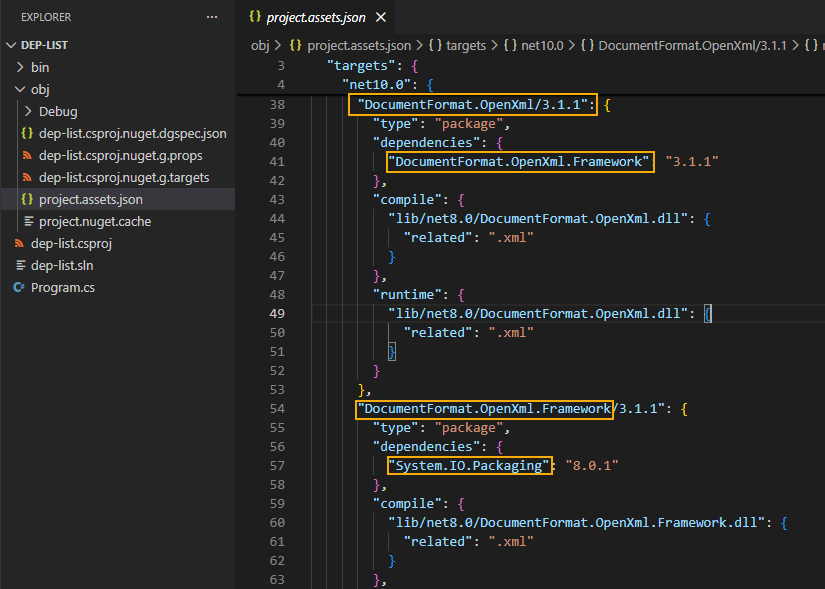
Task: Open the Explorer more actions ellipsis
Action: click(x=211, y=17)
